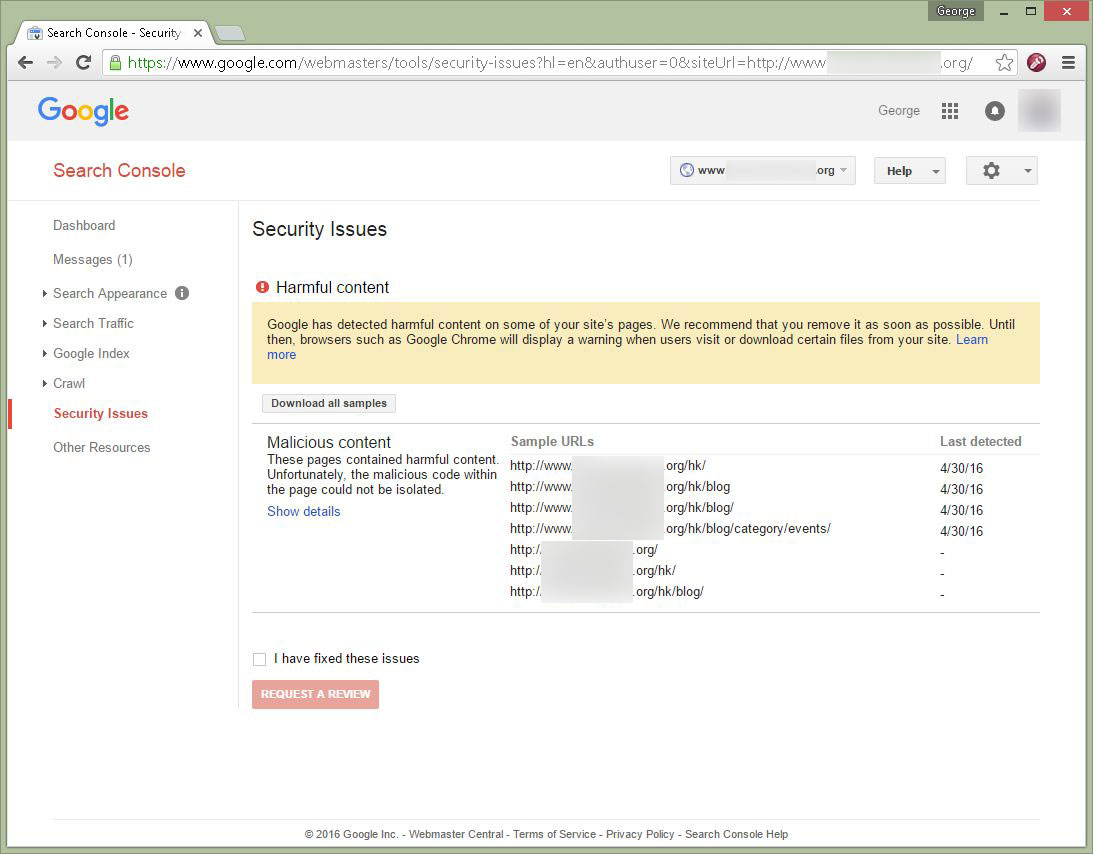
Task: Open Search Console Help footer link
Action: [737, 834]
